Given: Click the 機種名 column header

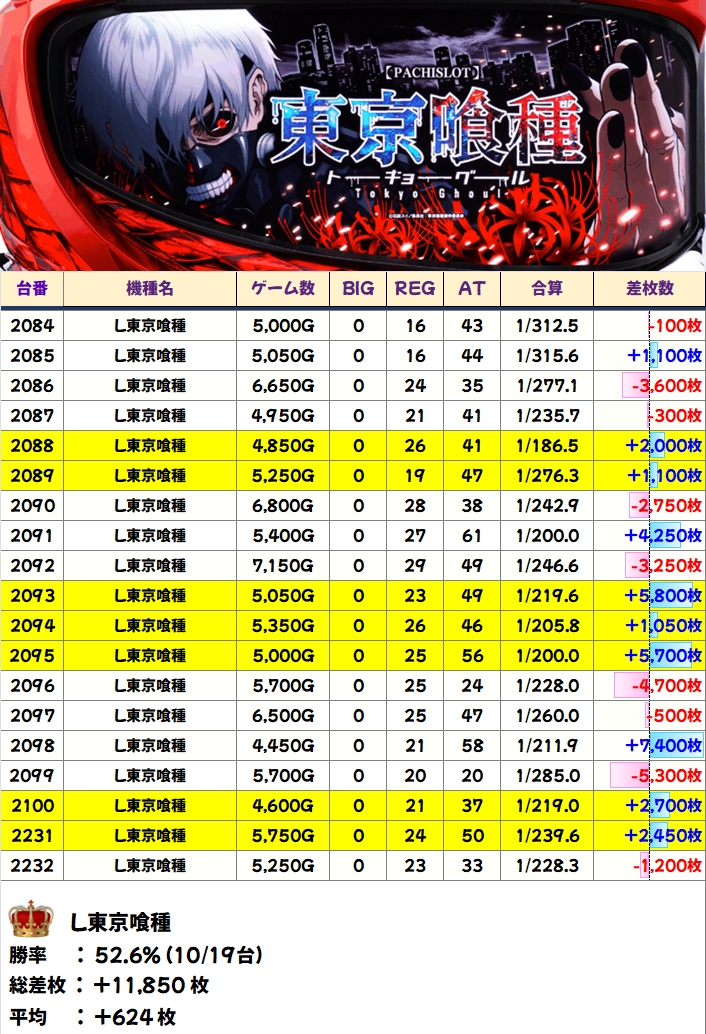Looking at the screenshot, I should 150,288.
